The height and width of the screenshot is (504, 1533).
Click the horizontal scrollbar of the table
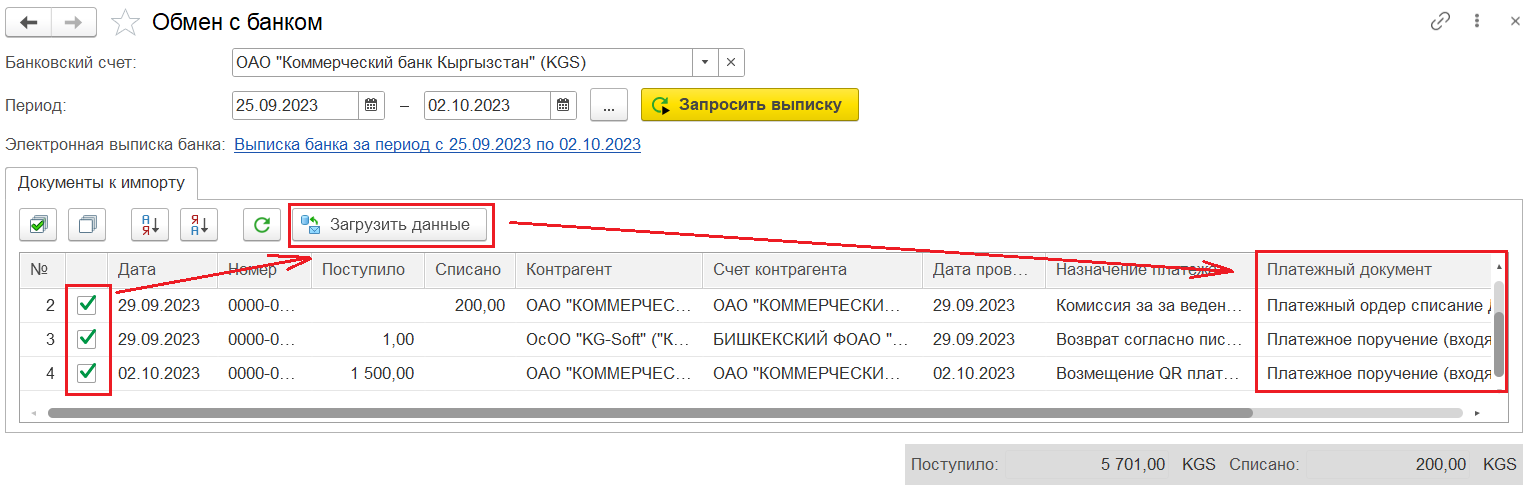[650, 412]
